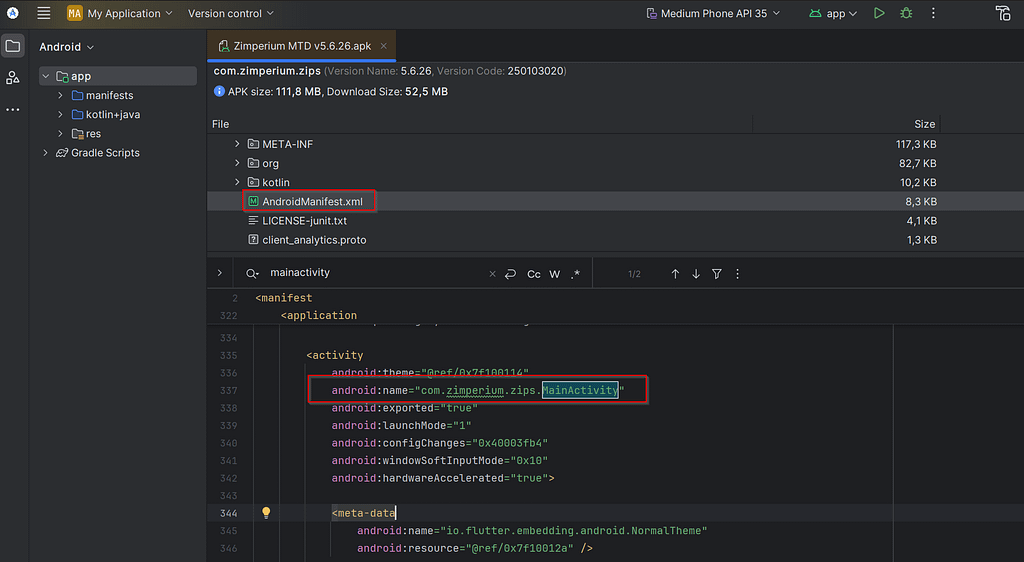The height and width of the screenshot is (562, 1024).
Task: Click the <manifest sticky line
Action: point(283,298)
